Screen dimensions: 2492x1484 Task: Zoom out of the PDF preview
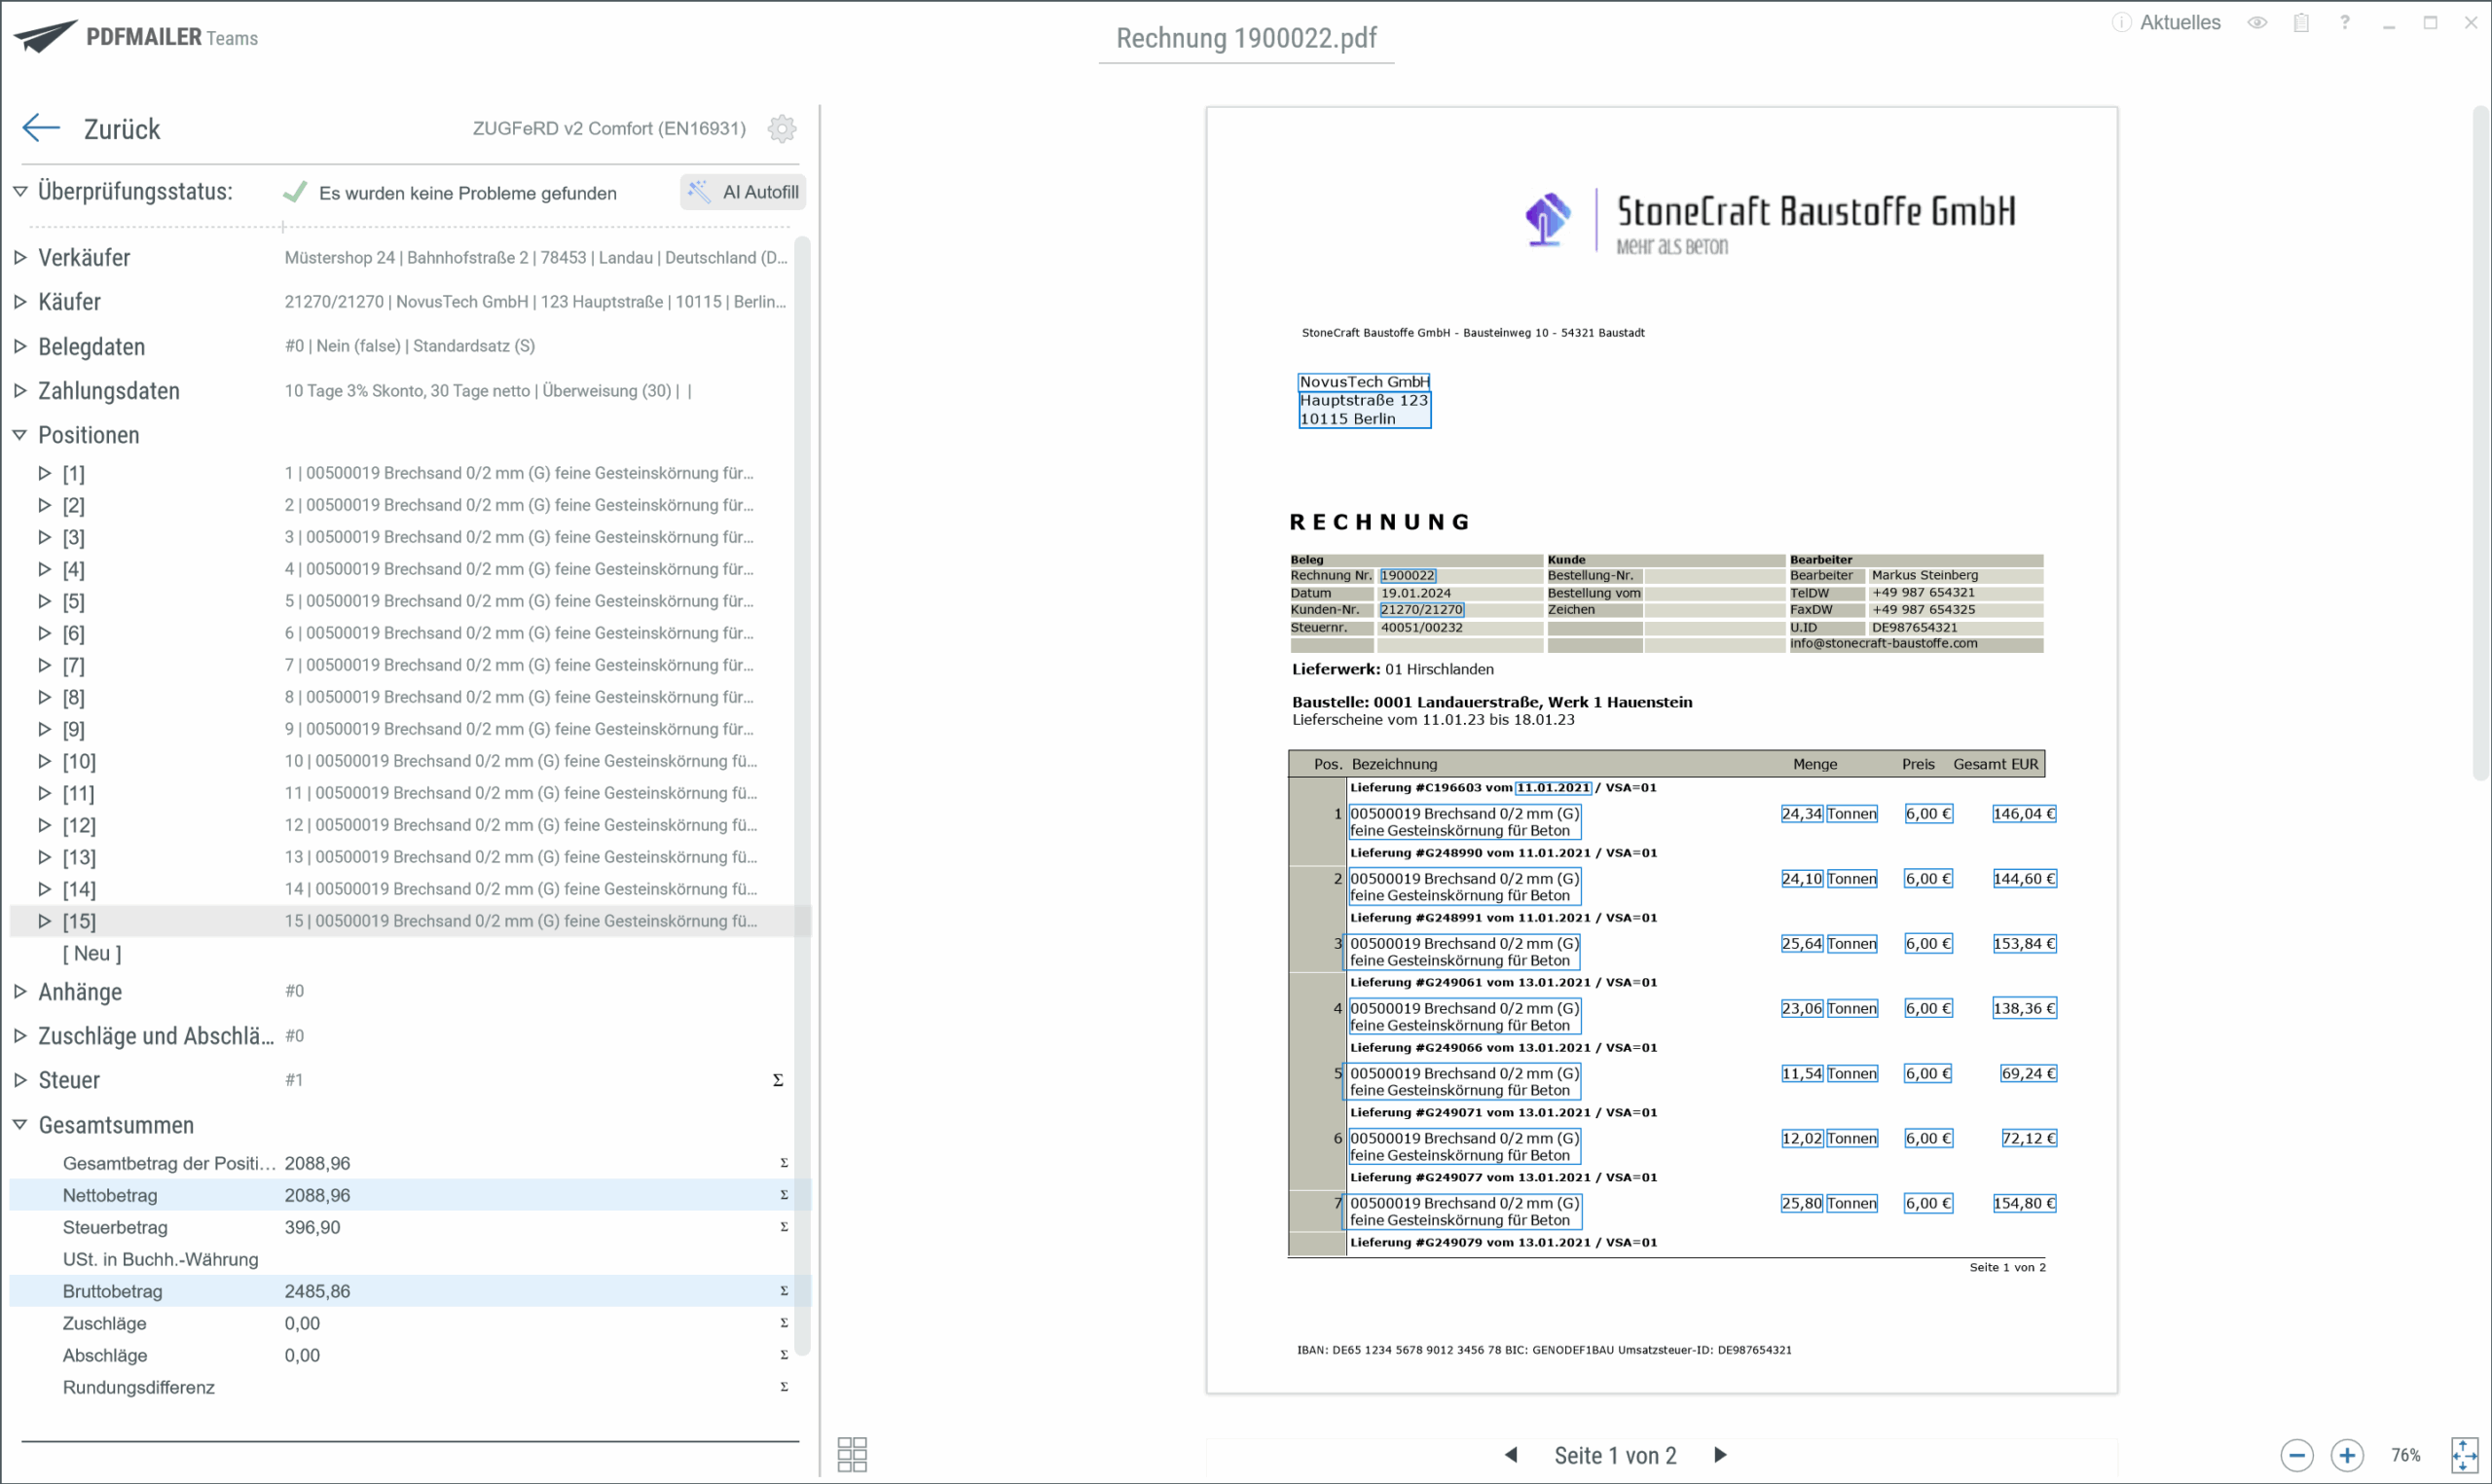(x=2297, y=1455)
